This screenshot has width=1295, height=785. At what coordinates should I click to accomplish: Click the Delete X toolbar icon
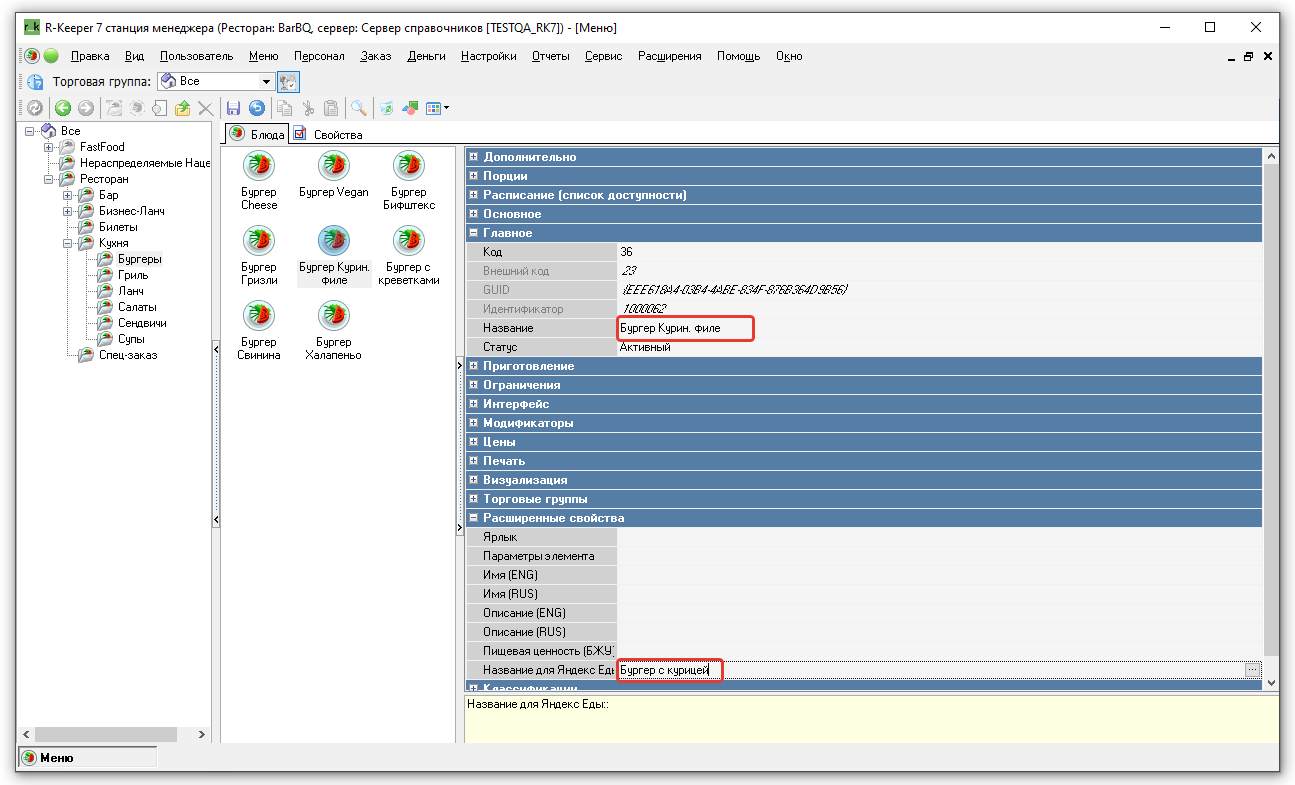[206, 108]
